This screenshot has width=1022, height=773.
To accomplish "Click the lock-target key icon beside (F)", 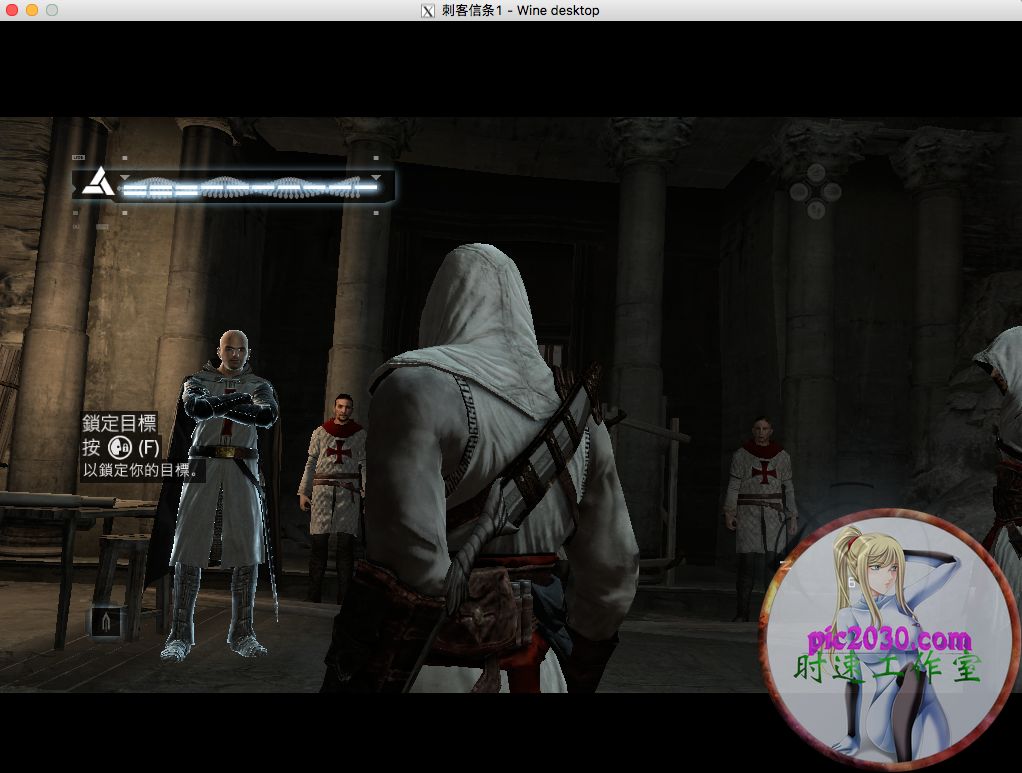I will point(120,448).
